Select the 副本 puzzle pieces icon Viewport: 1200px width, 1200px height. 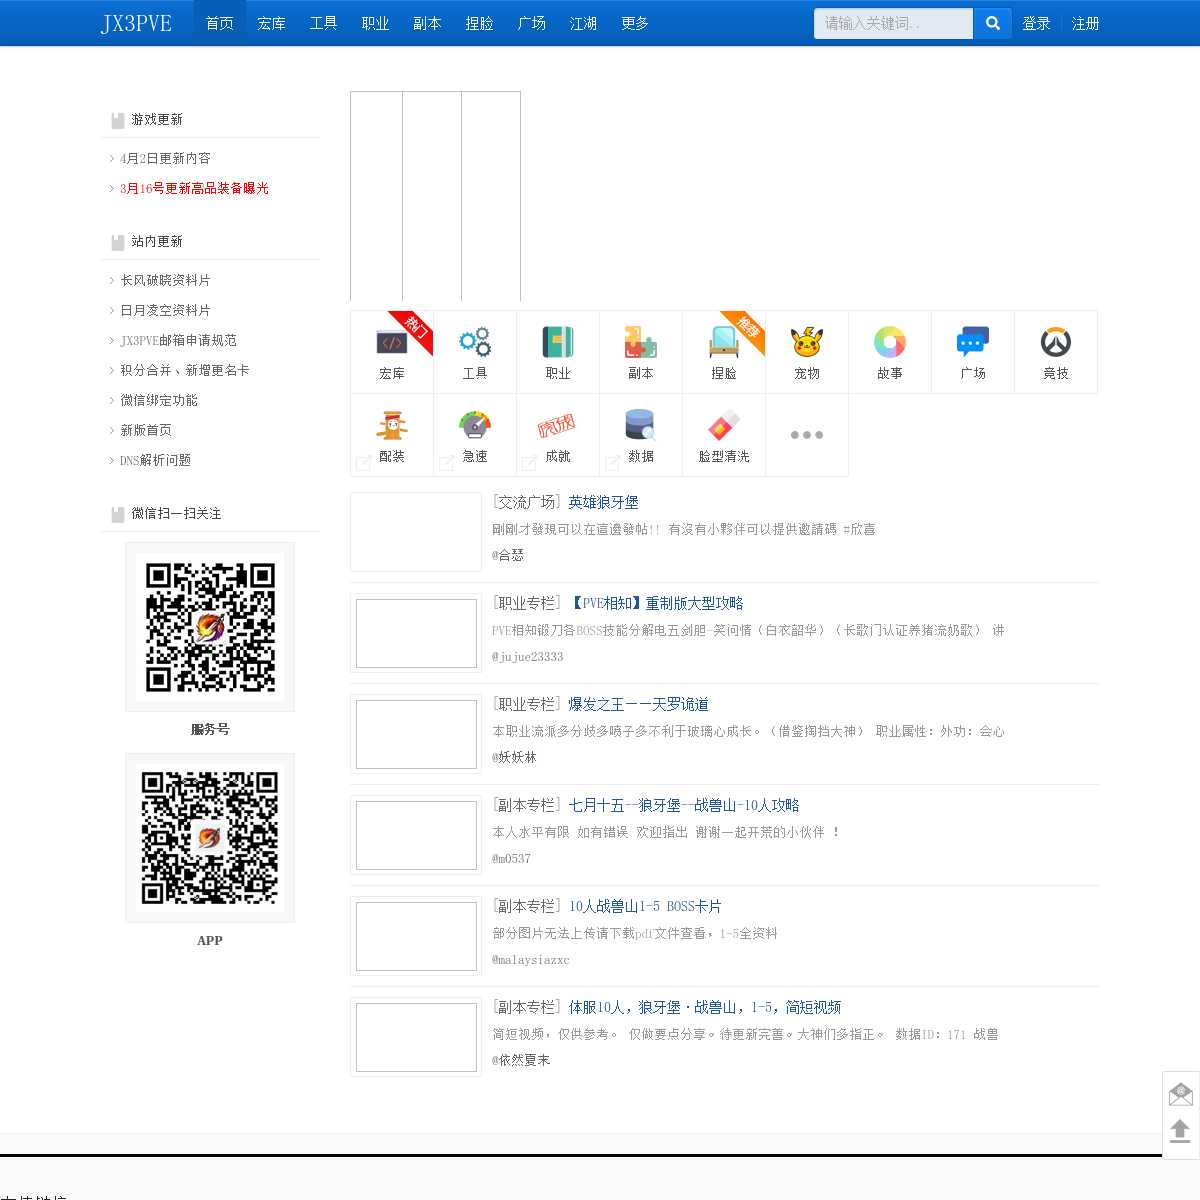(x=641, y=342)
